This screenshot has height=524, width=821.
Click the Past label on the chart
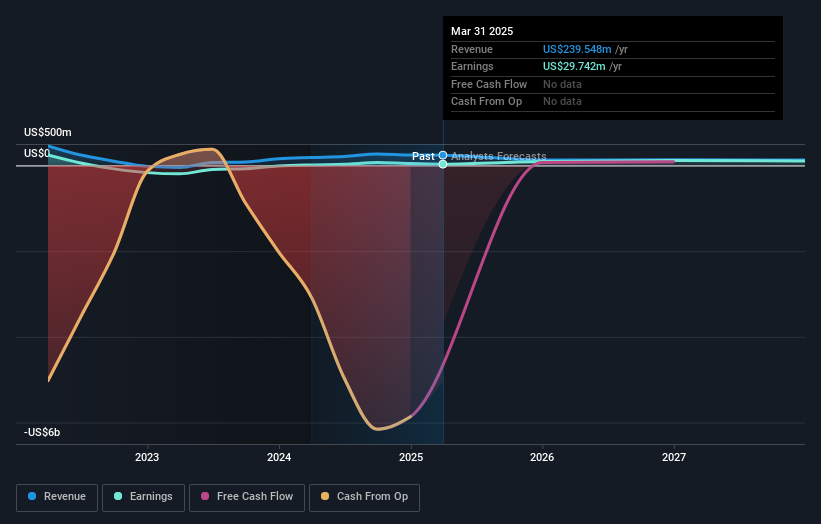423,156
